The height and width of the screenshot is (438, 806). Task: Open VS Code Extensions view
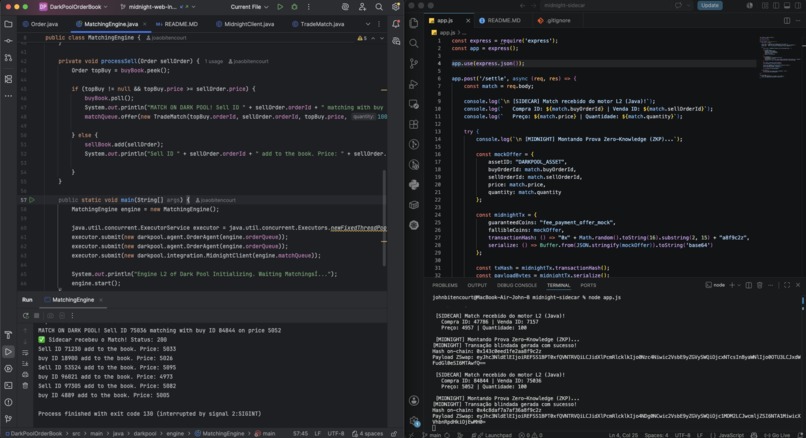click(x=414, y=124)
